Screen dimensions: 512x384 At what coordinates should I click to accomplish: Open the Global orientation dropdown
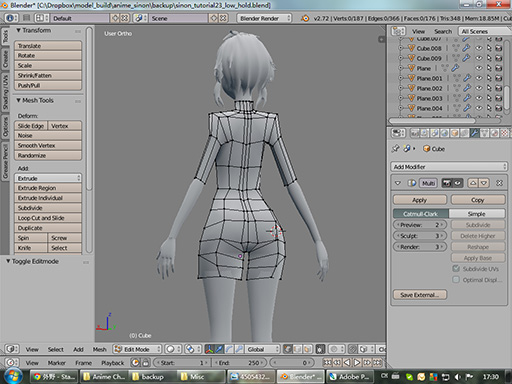click(262, 349)
